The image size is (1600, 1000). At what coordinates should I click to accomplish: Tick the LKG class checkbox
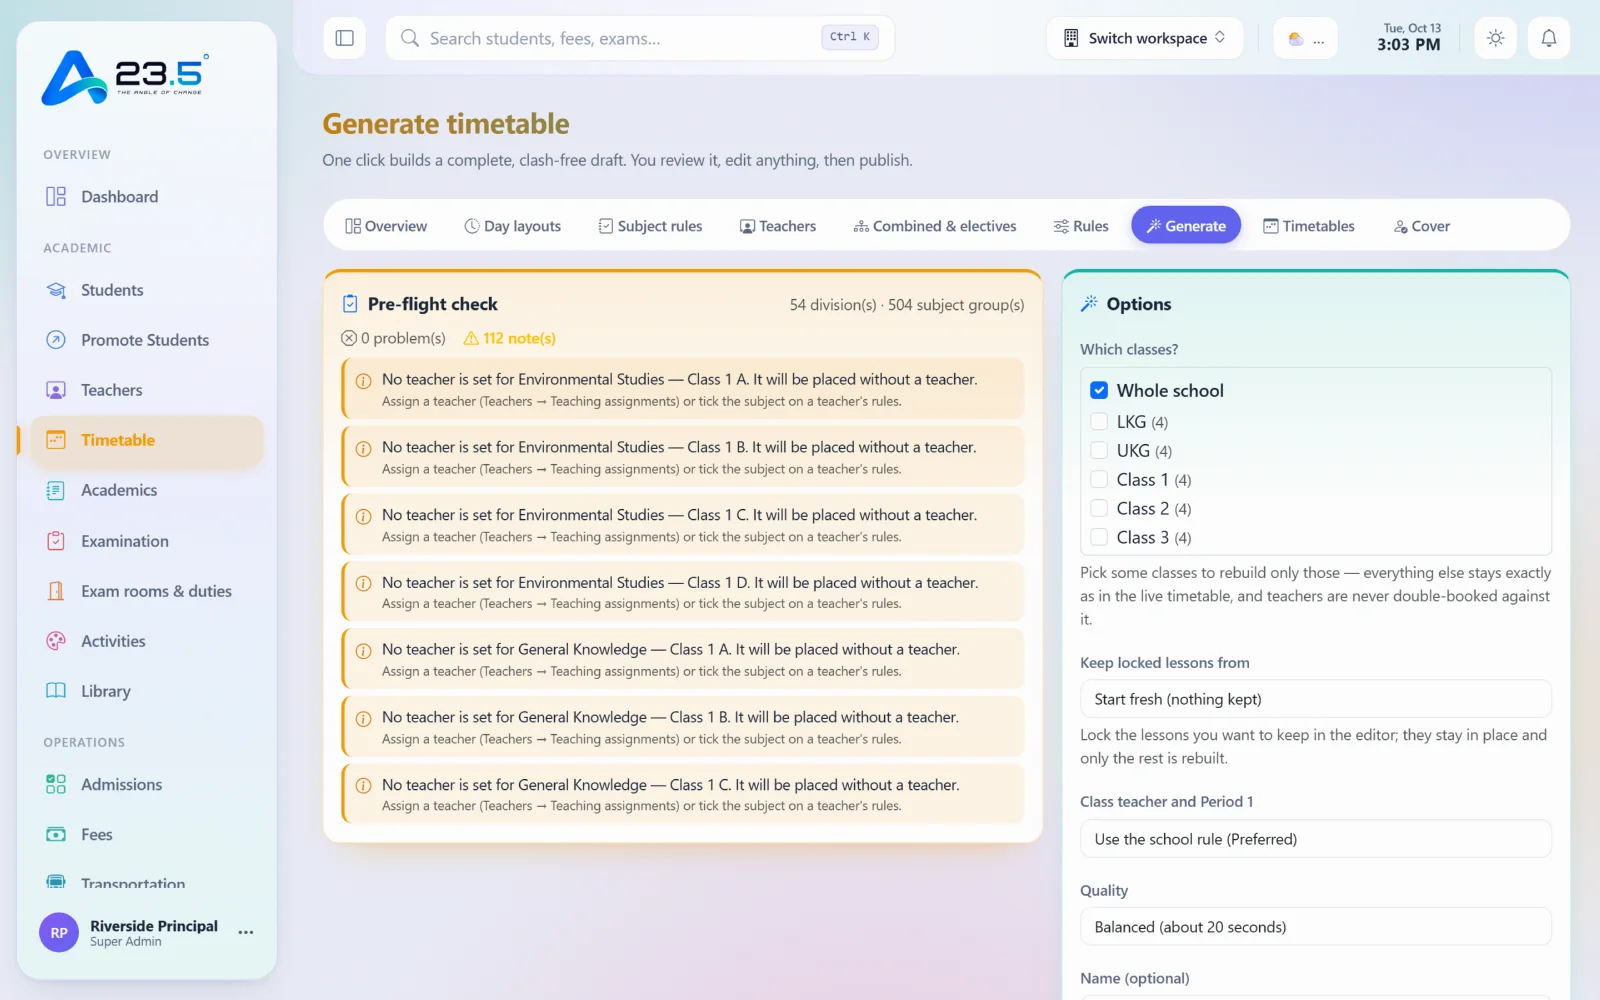coord(1099,421)
